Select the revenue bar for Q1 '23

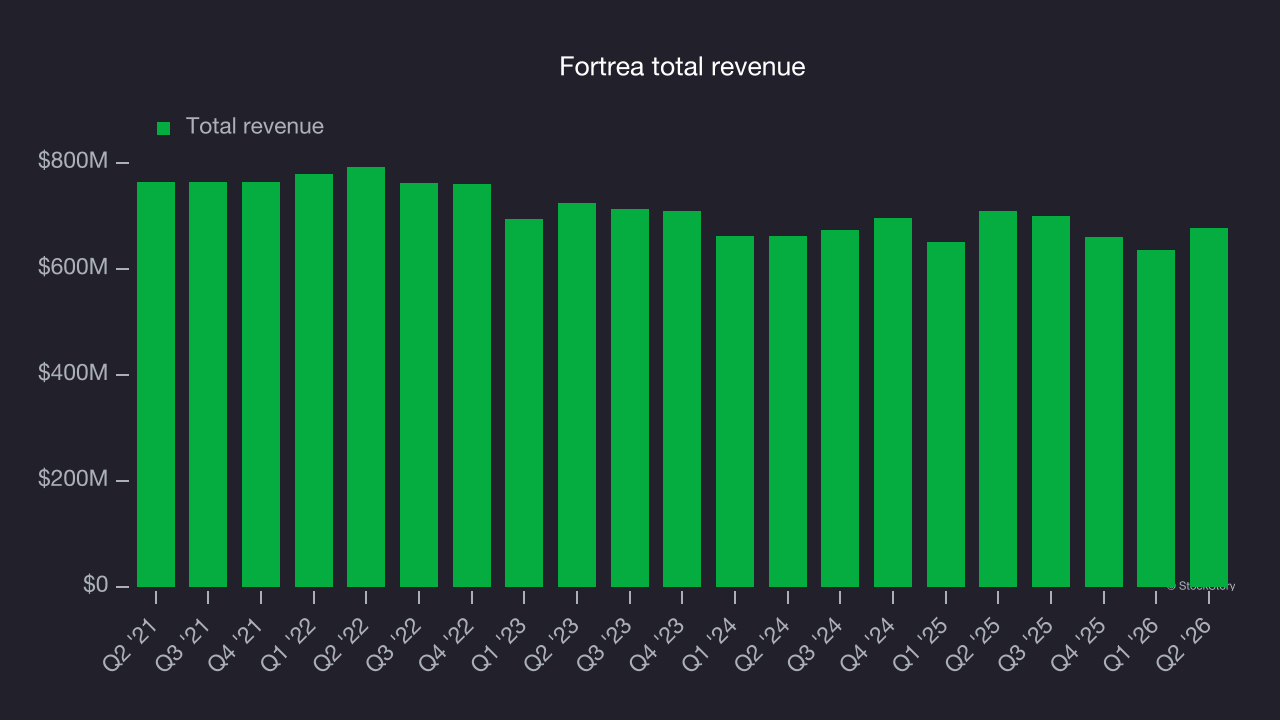pos(524,403)
